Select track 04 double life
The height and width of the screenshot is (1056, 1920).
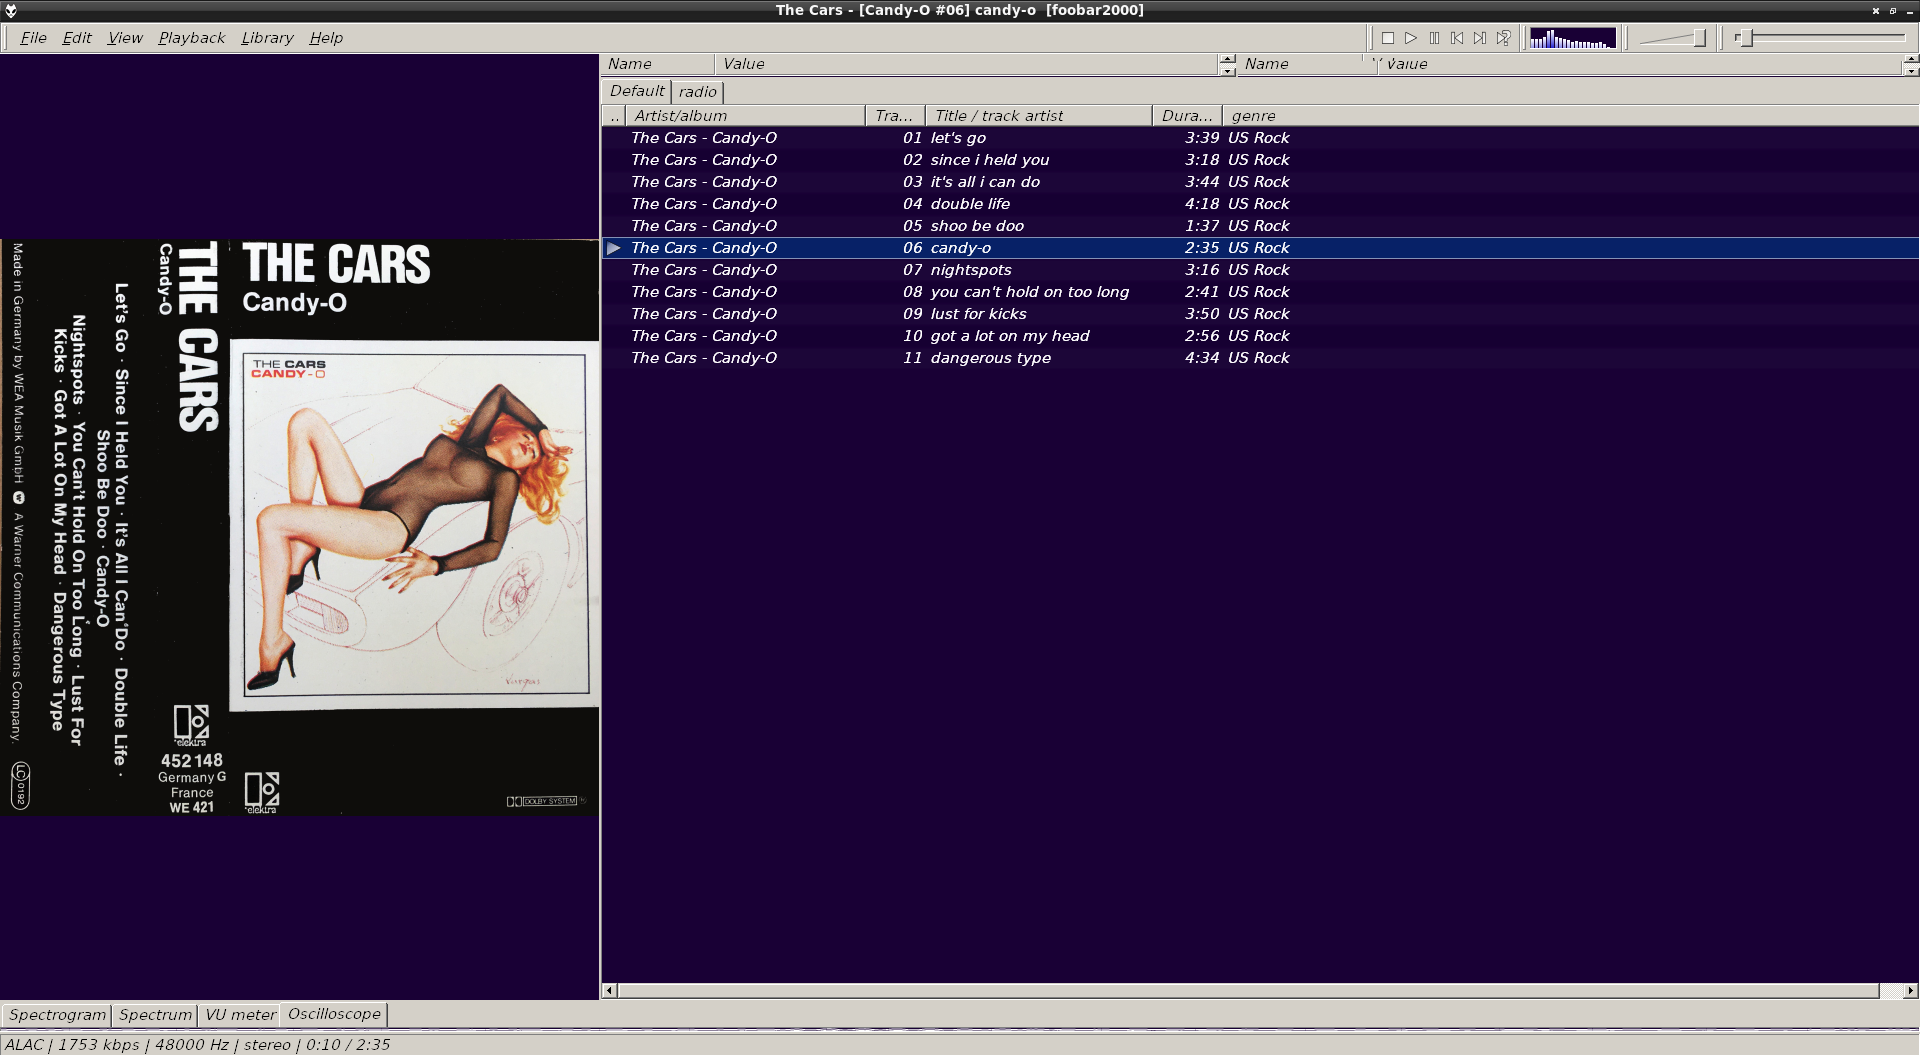[1260, 204]
